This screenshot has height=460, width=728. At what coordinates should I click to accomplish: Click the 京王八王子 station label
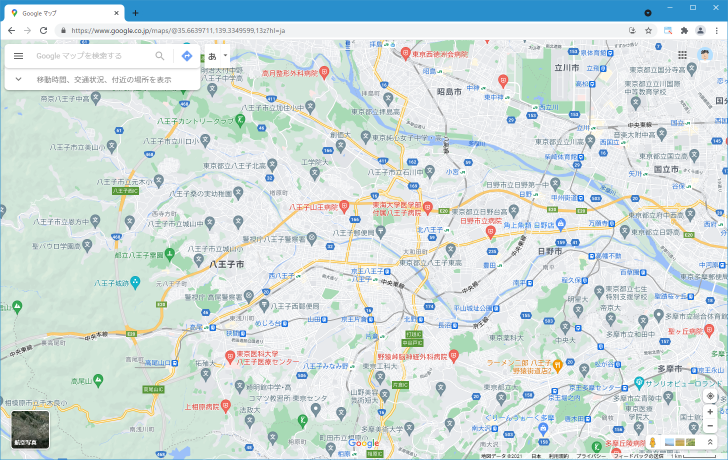pos(367,271)
